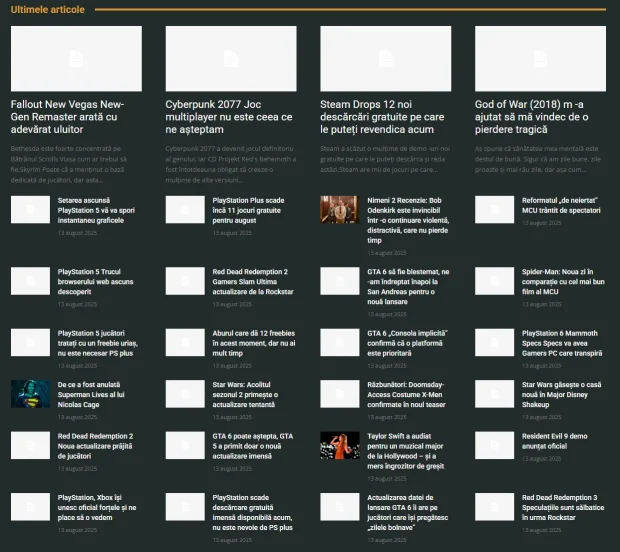Open 'Reformatul de neiertat MCU' article
620x552 pixels.
point(561,205)
